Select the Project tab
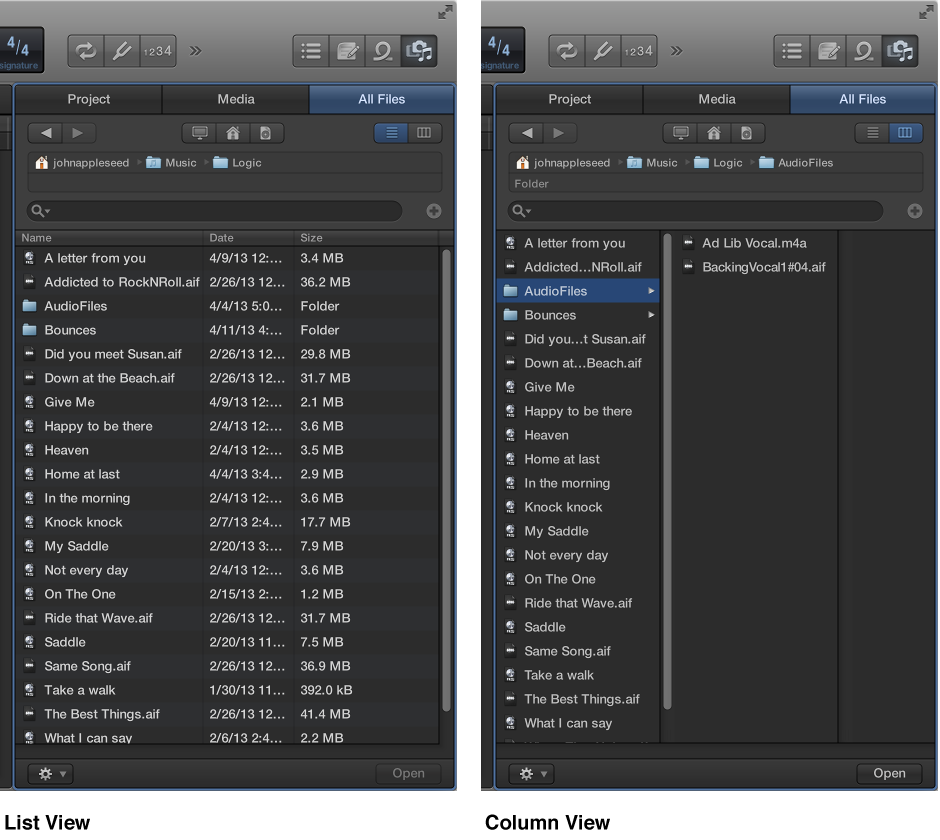The image size is (940, 840). pos(89,99)
